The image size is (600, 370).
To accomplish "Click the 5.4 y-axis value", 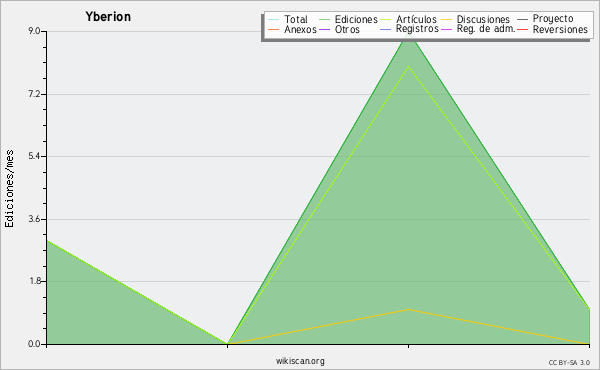I will (x=34, y=156).
